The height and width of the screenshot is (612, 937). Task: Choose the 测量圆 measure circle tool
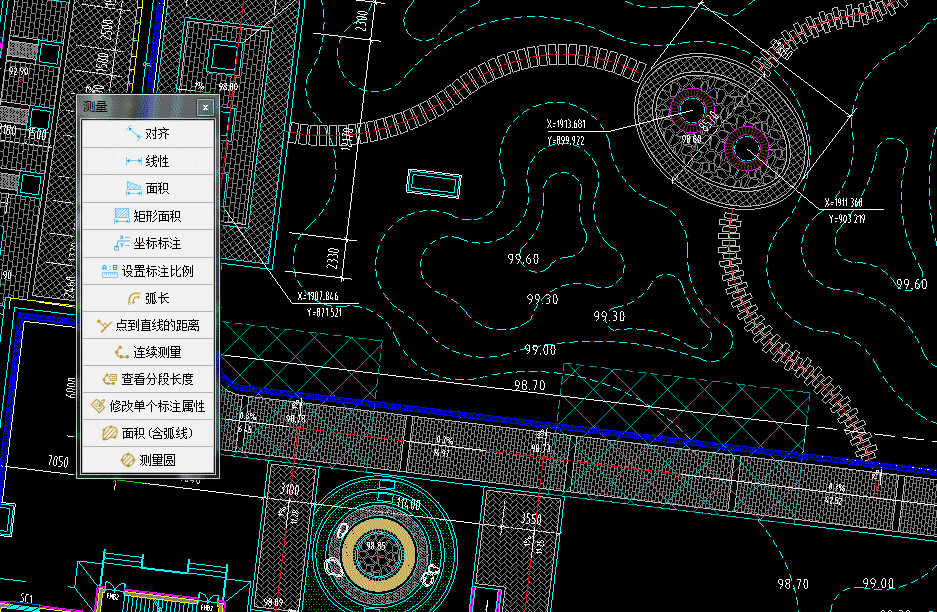(147, 461)
